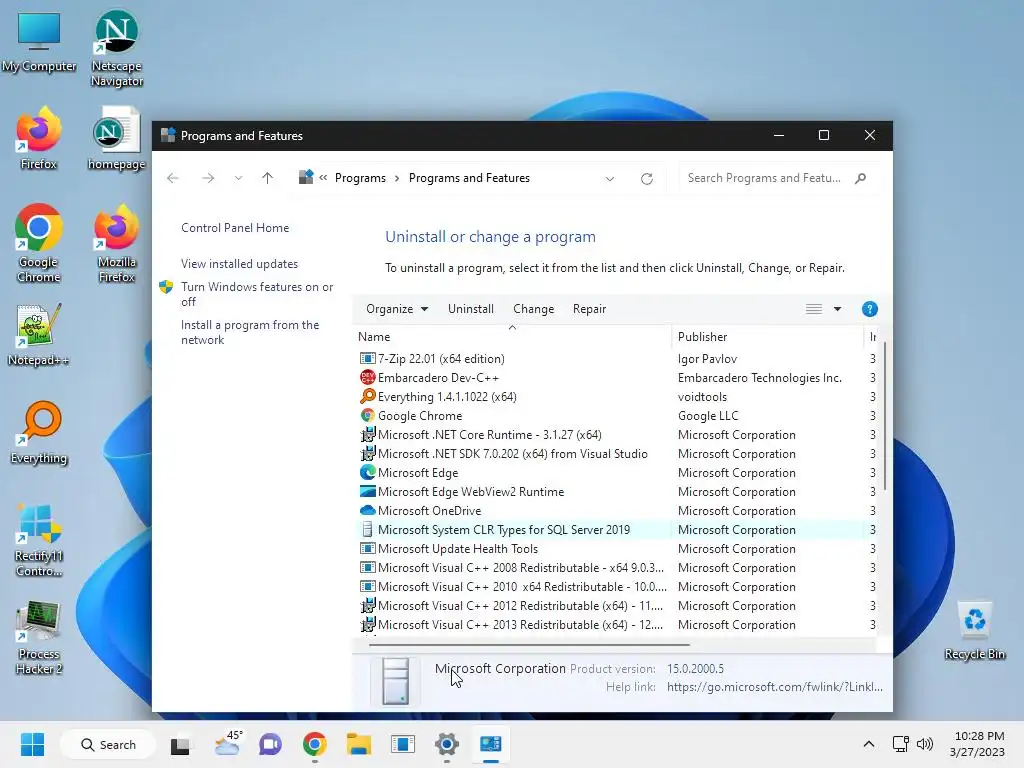Select Microsoft .NET SDK 7.0.202 entry
This screenshot has height=768, width=1024.
coord(617,453)
